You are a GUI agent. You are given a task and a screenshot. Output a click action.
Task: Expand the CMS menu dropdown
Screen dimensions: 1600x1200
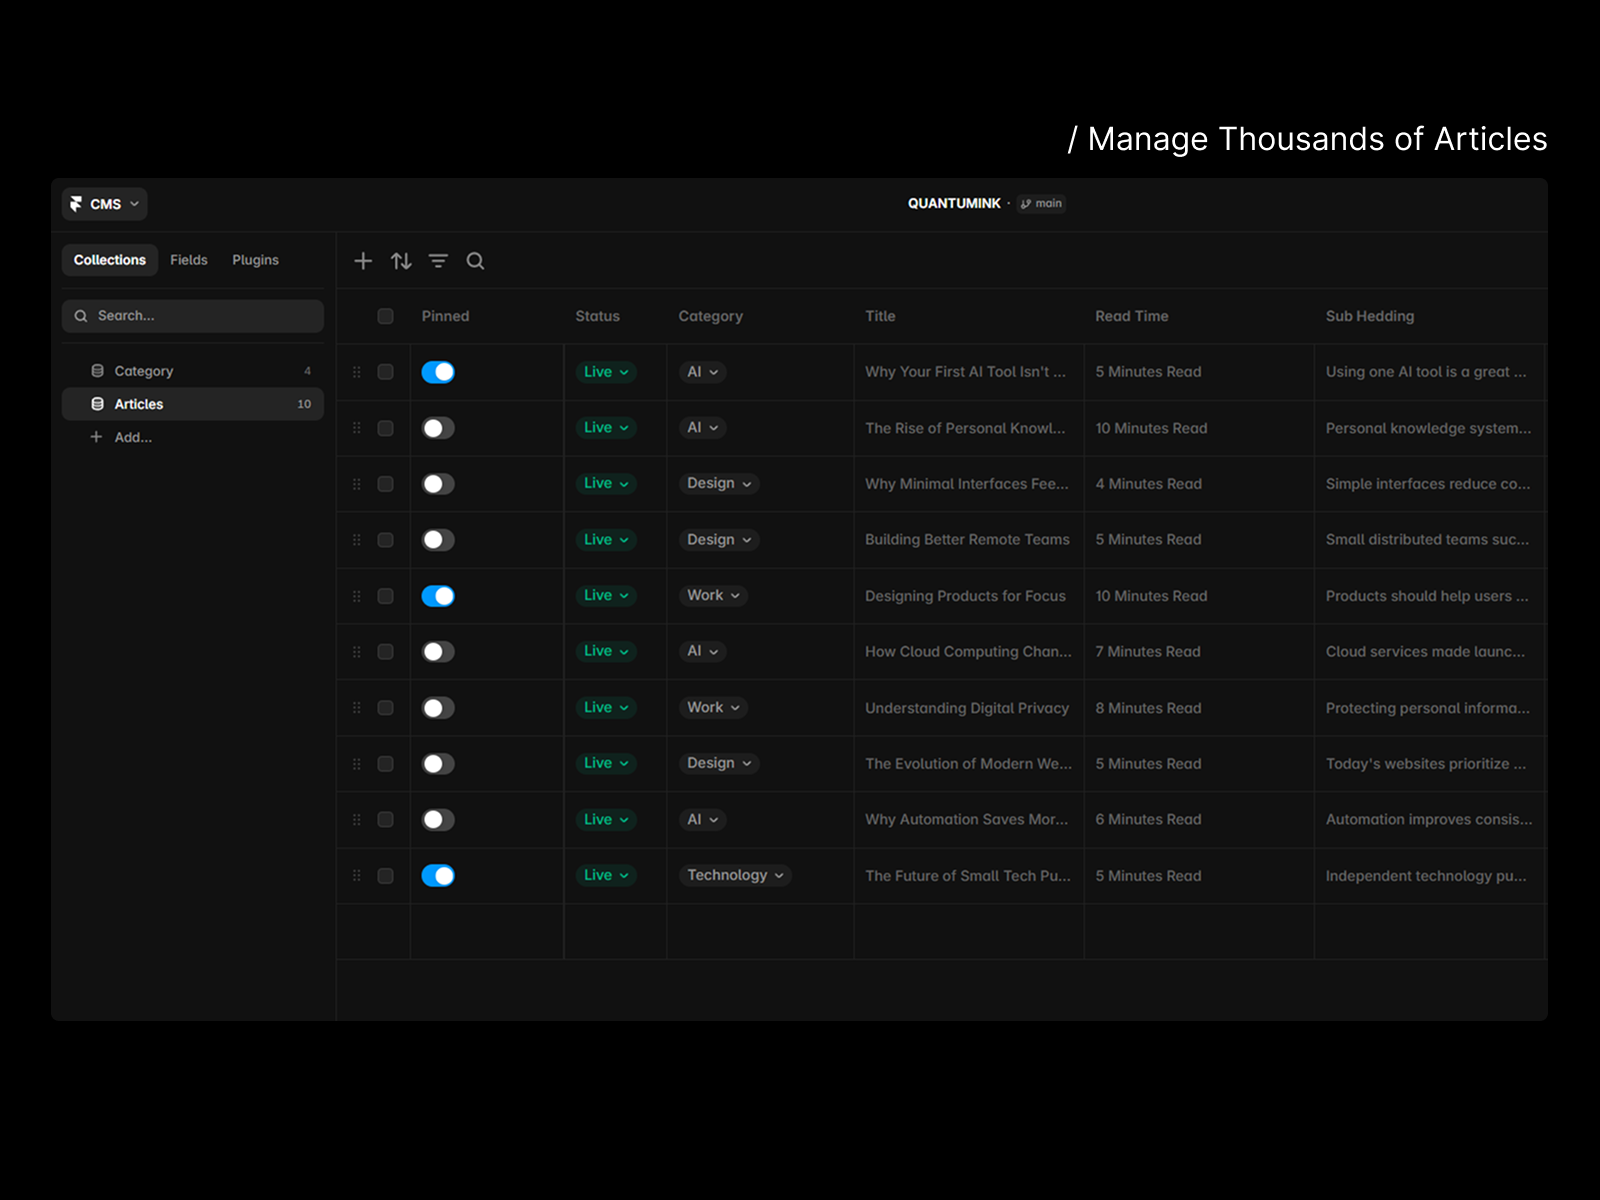[x=105, y=204]
